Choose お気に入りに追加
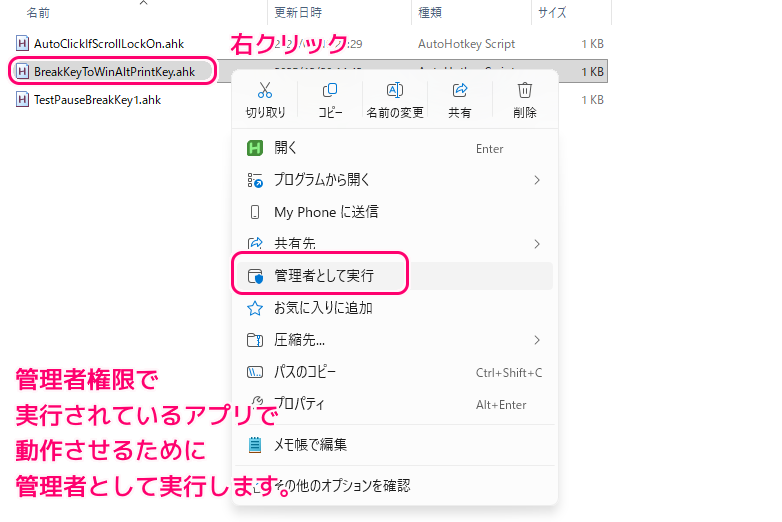 tap(394, 308)
